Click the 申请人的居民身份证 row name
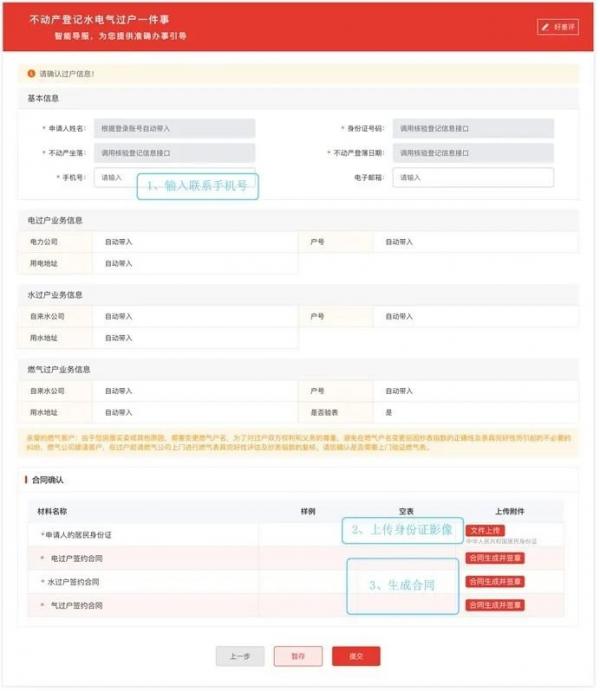 (x=76, y=535)
